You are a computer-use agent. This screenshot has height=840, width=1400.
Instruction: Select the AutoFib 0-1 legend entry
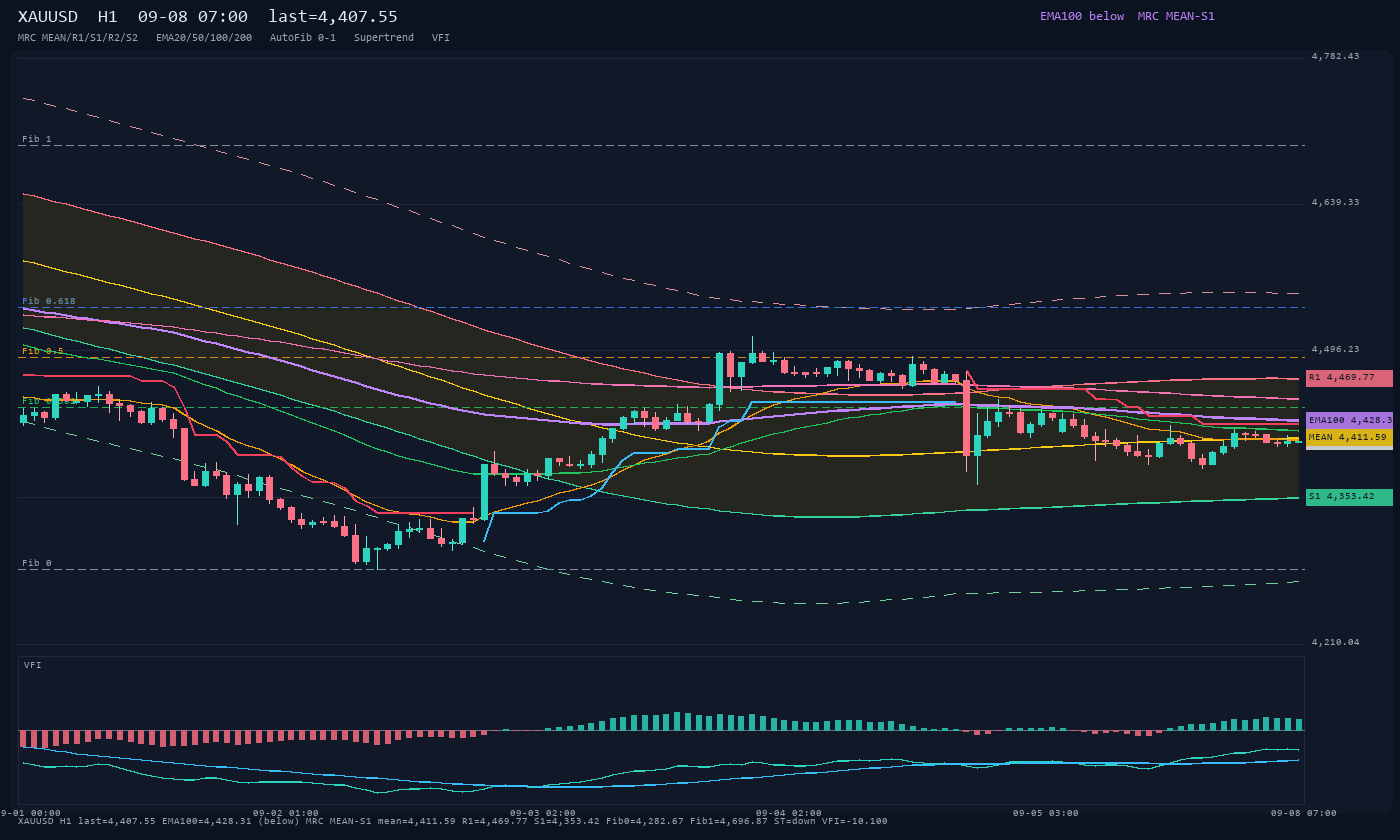tap(303, 37)
